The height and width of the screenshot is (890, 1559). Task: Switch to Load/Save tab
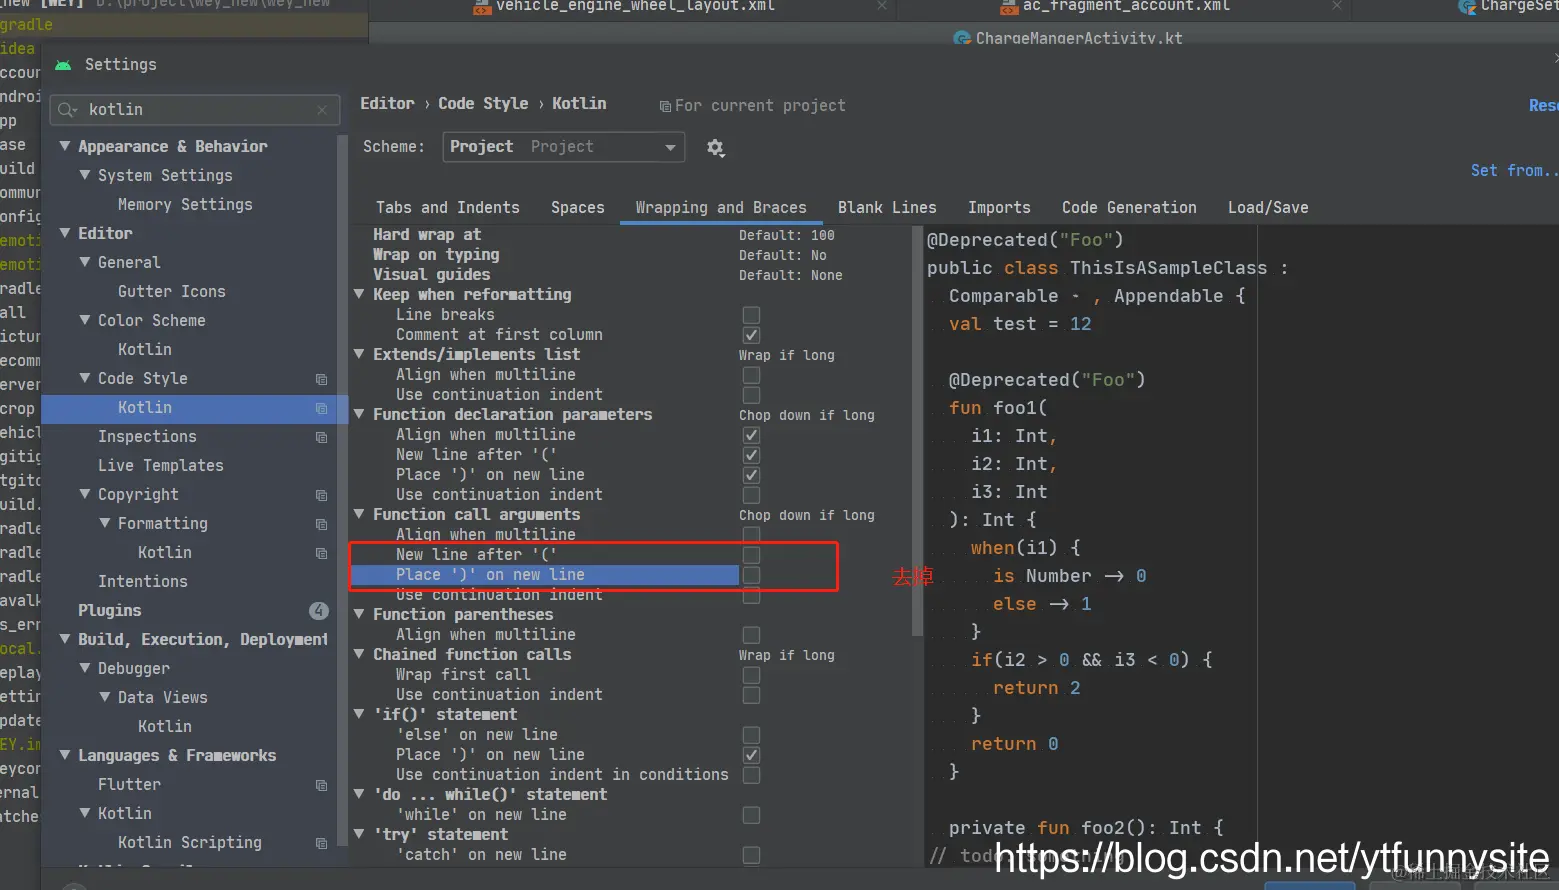point(1268,208)
